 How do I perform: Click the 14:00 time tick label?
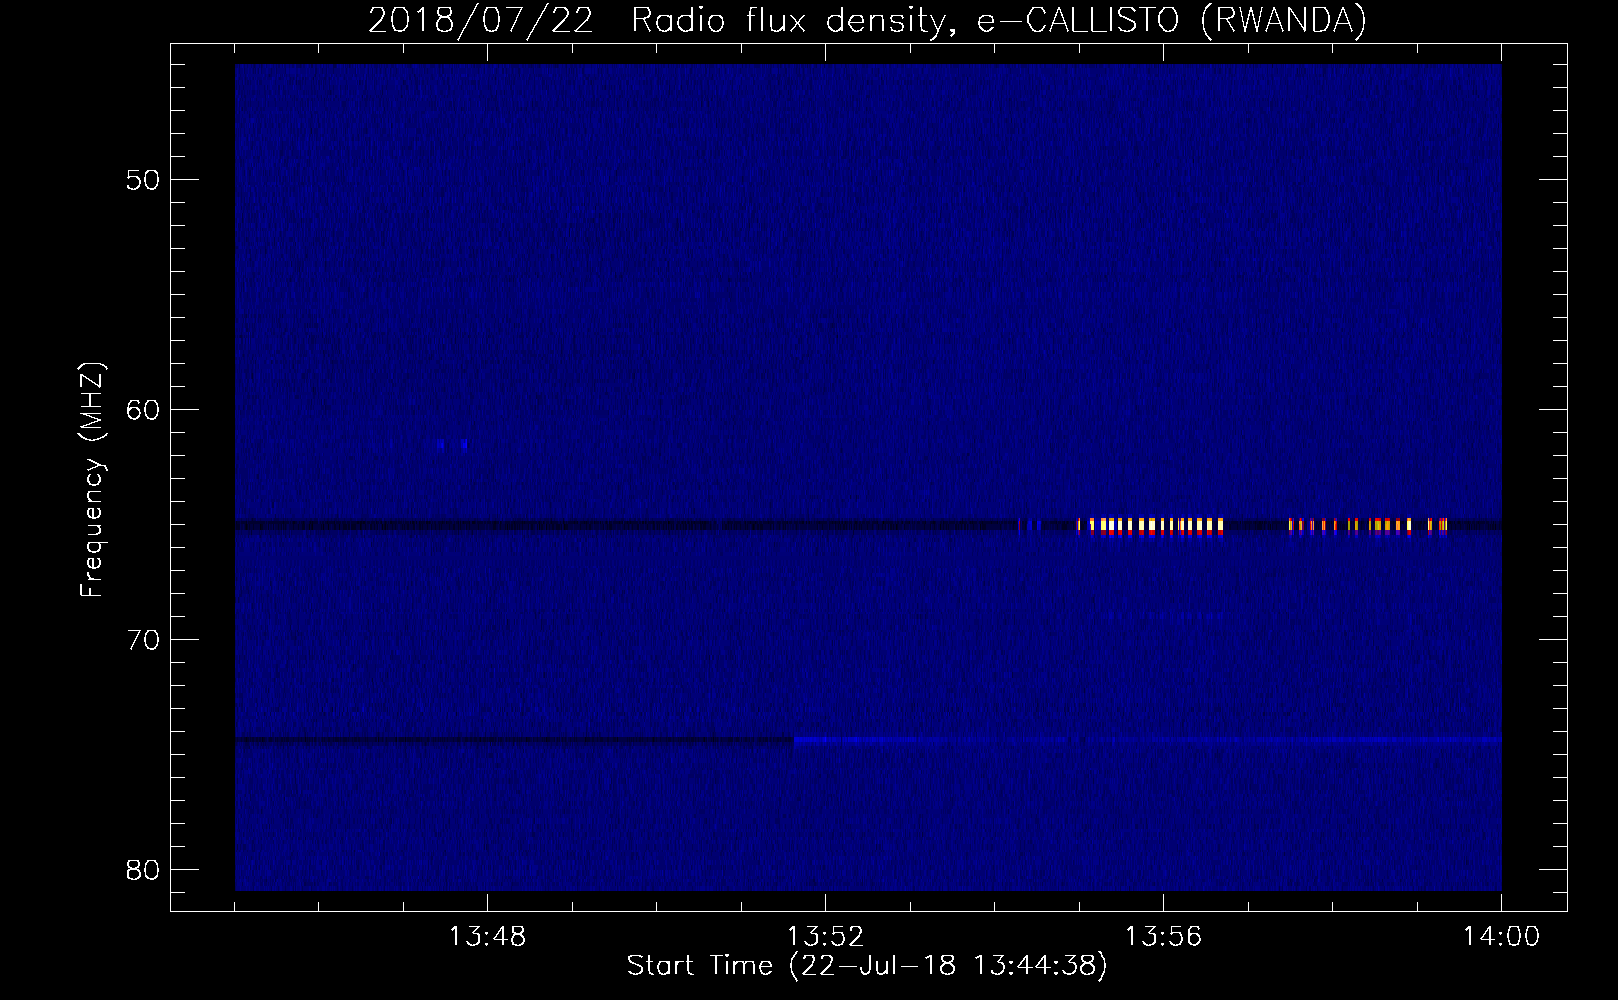click(x=1501, y=937)
